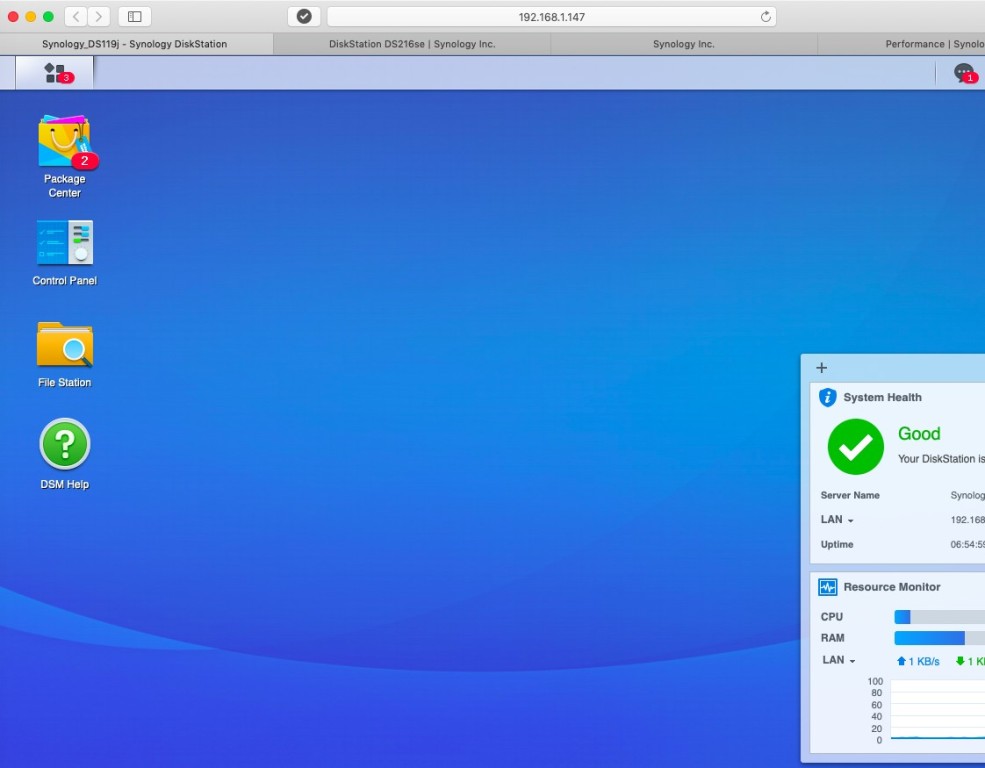
Task: Click the Resource Monitor title
Action: [x=891, y=587]
